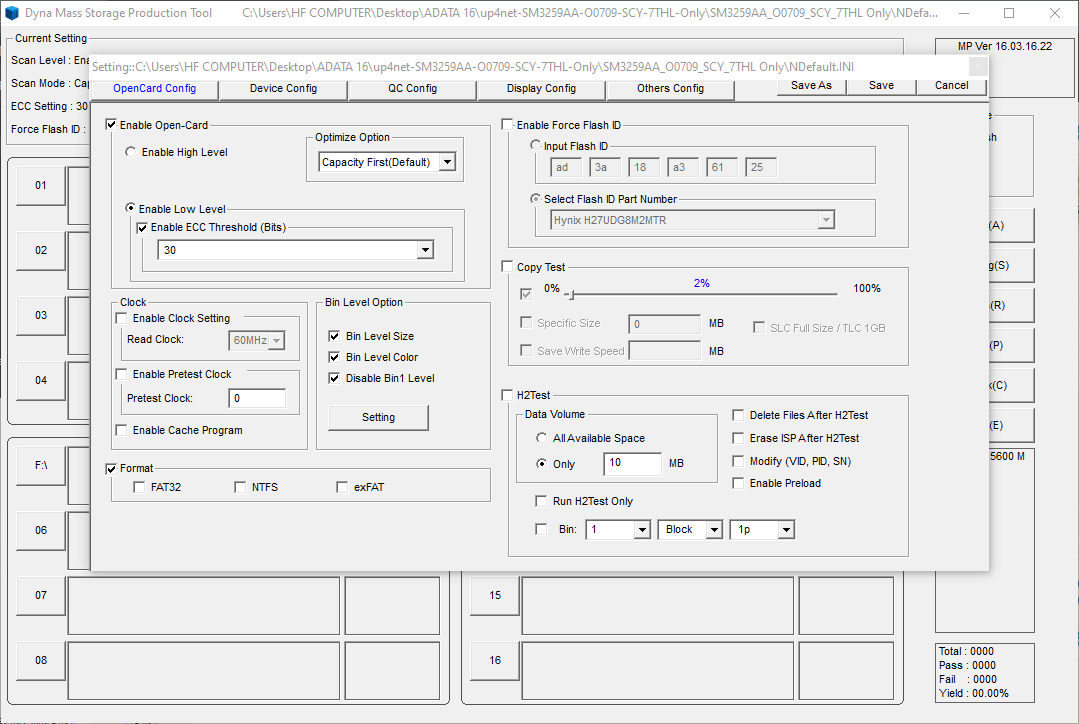Enable Force Flash ID checkbox
Viewport: 1079px width, 724px height.
click(x=508, y=125)
